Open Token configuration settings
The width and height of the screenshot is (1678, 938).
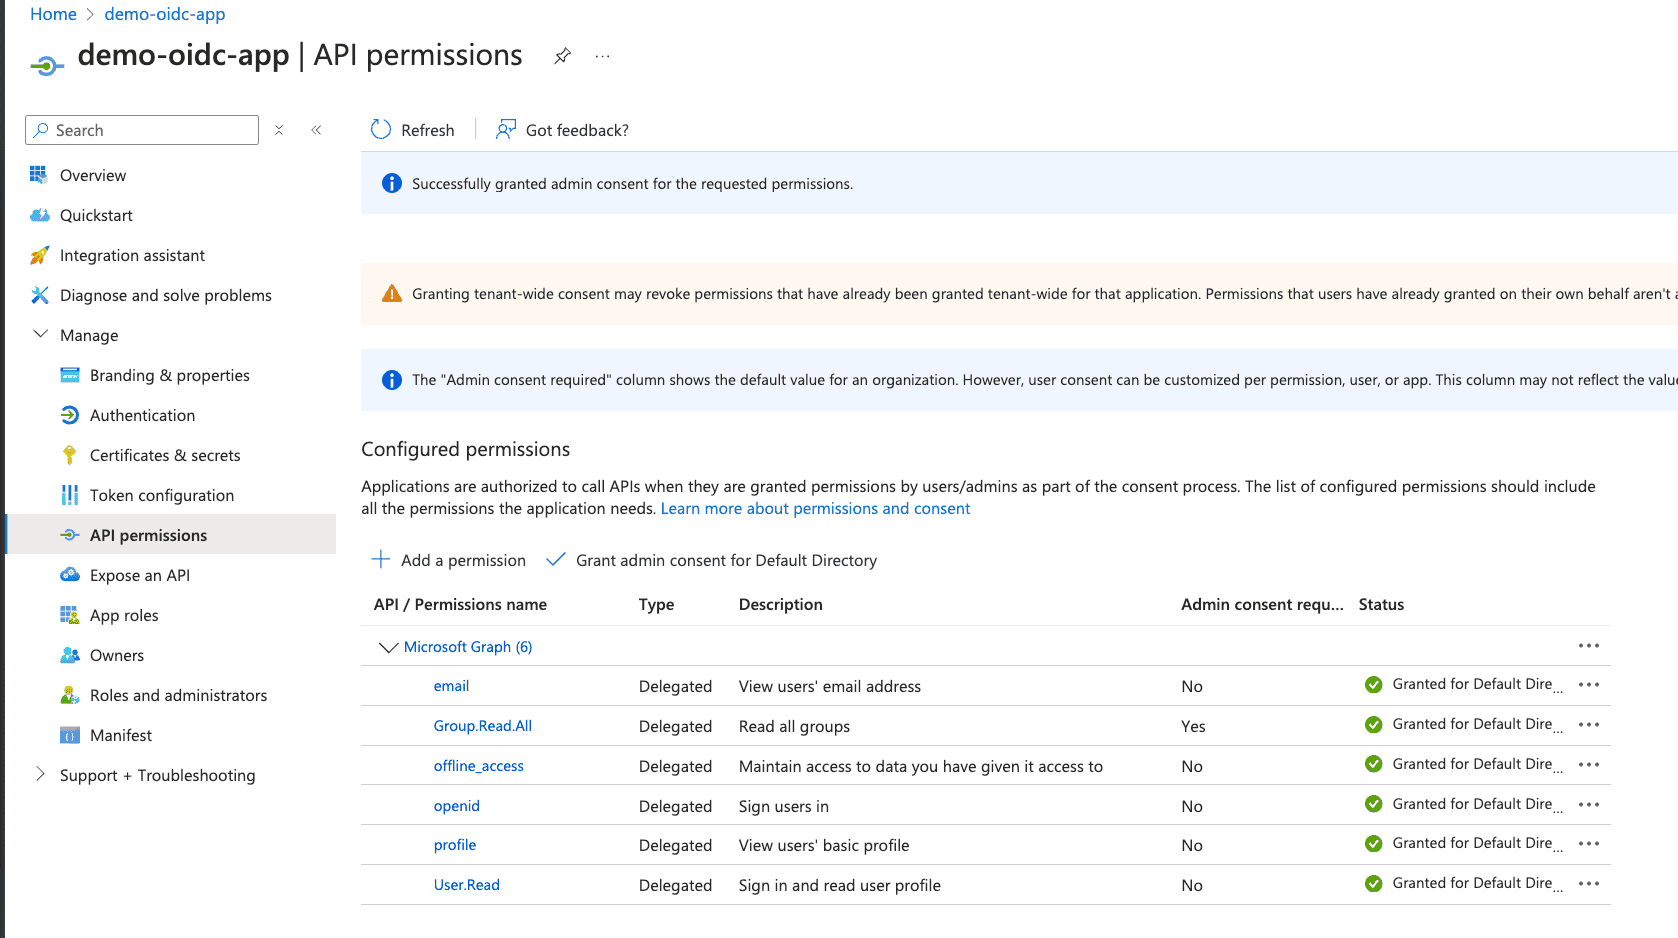(x=161, y=494)
